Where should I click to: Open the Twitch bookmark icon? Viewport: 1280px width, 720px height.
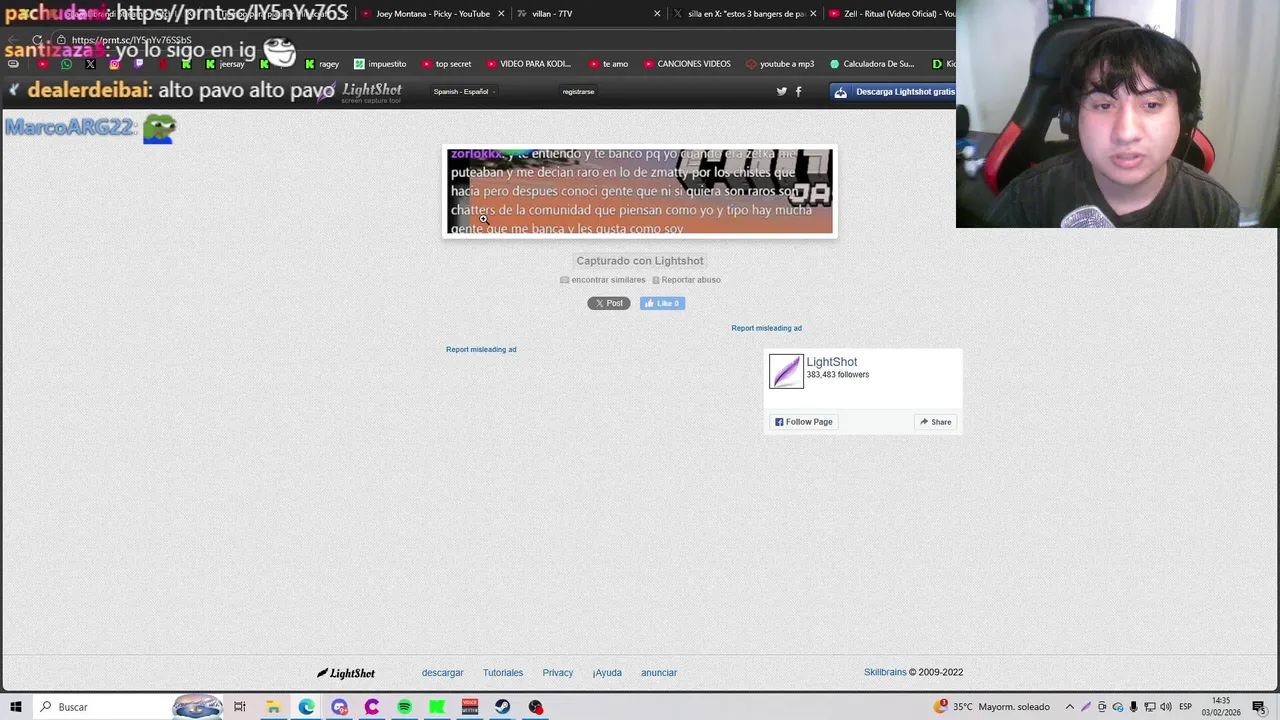pos(138,64)
